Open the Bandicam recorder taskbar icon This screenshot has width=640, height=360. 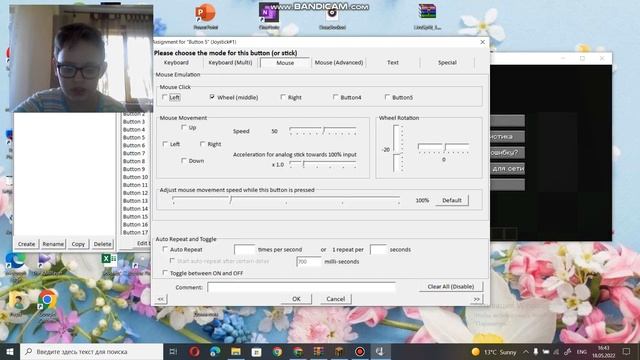pyautogui.click(x=360, y=351)
